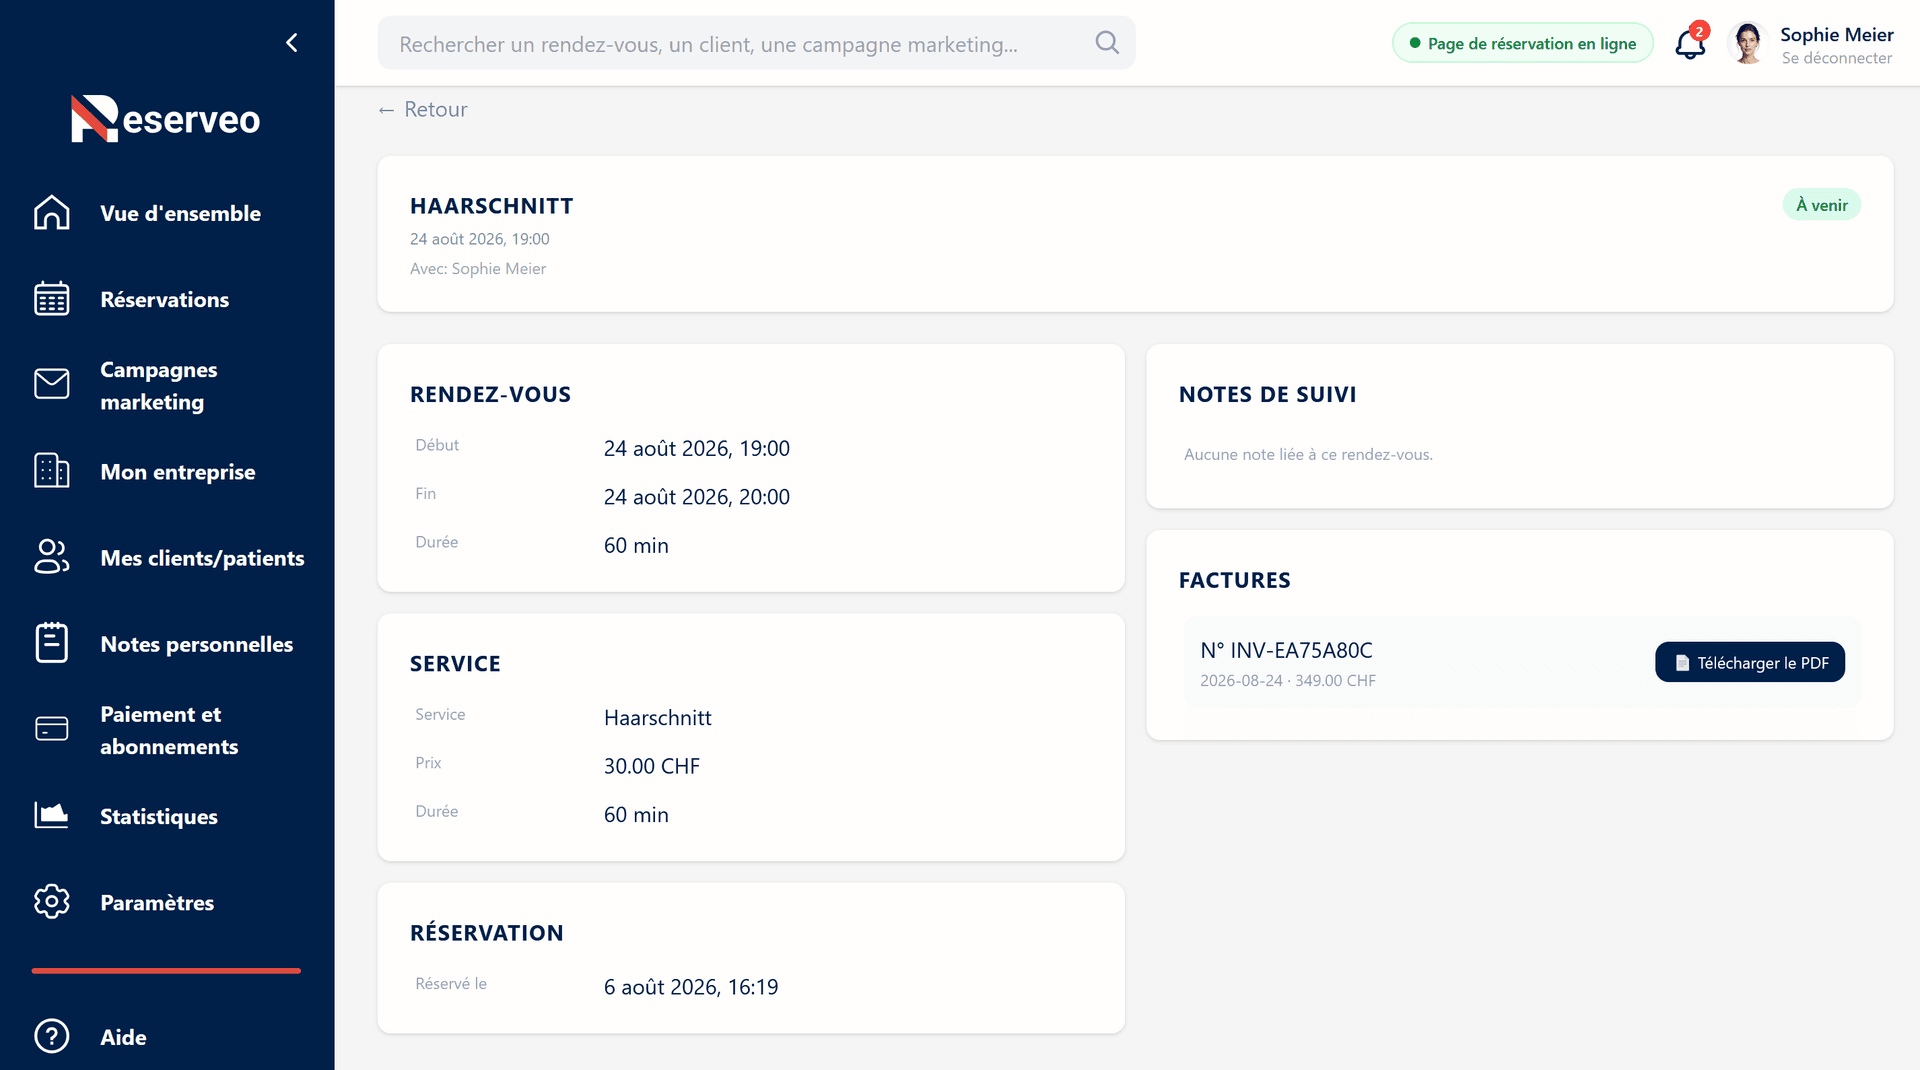Image resolution: width=1920 pixels, height=1070 pixels.
Task: Click the Retour back link
Action: (422, 109)
